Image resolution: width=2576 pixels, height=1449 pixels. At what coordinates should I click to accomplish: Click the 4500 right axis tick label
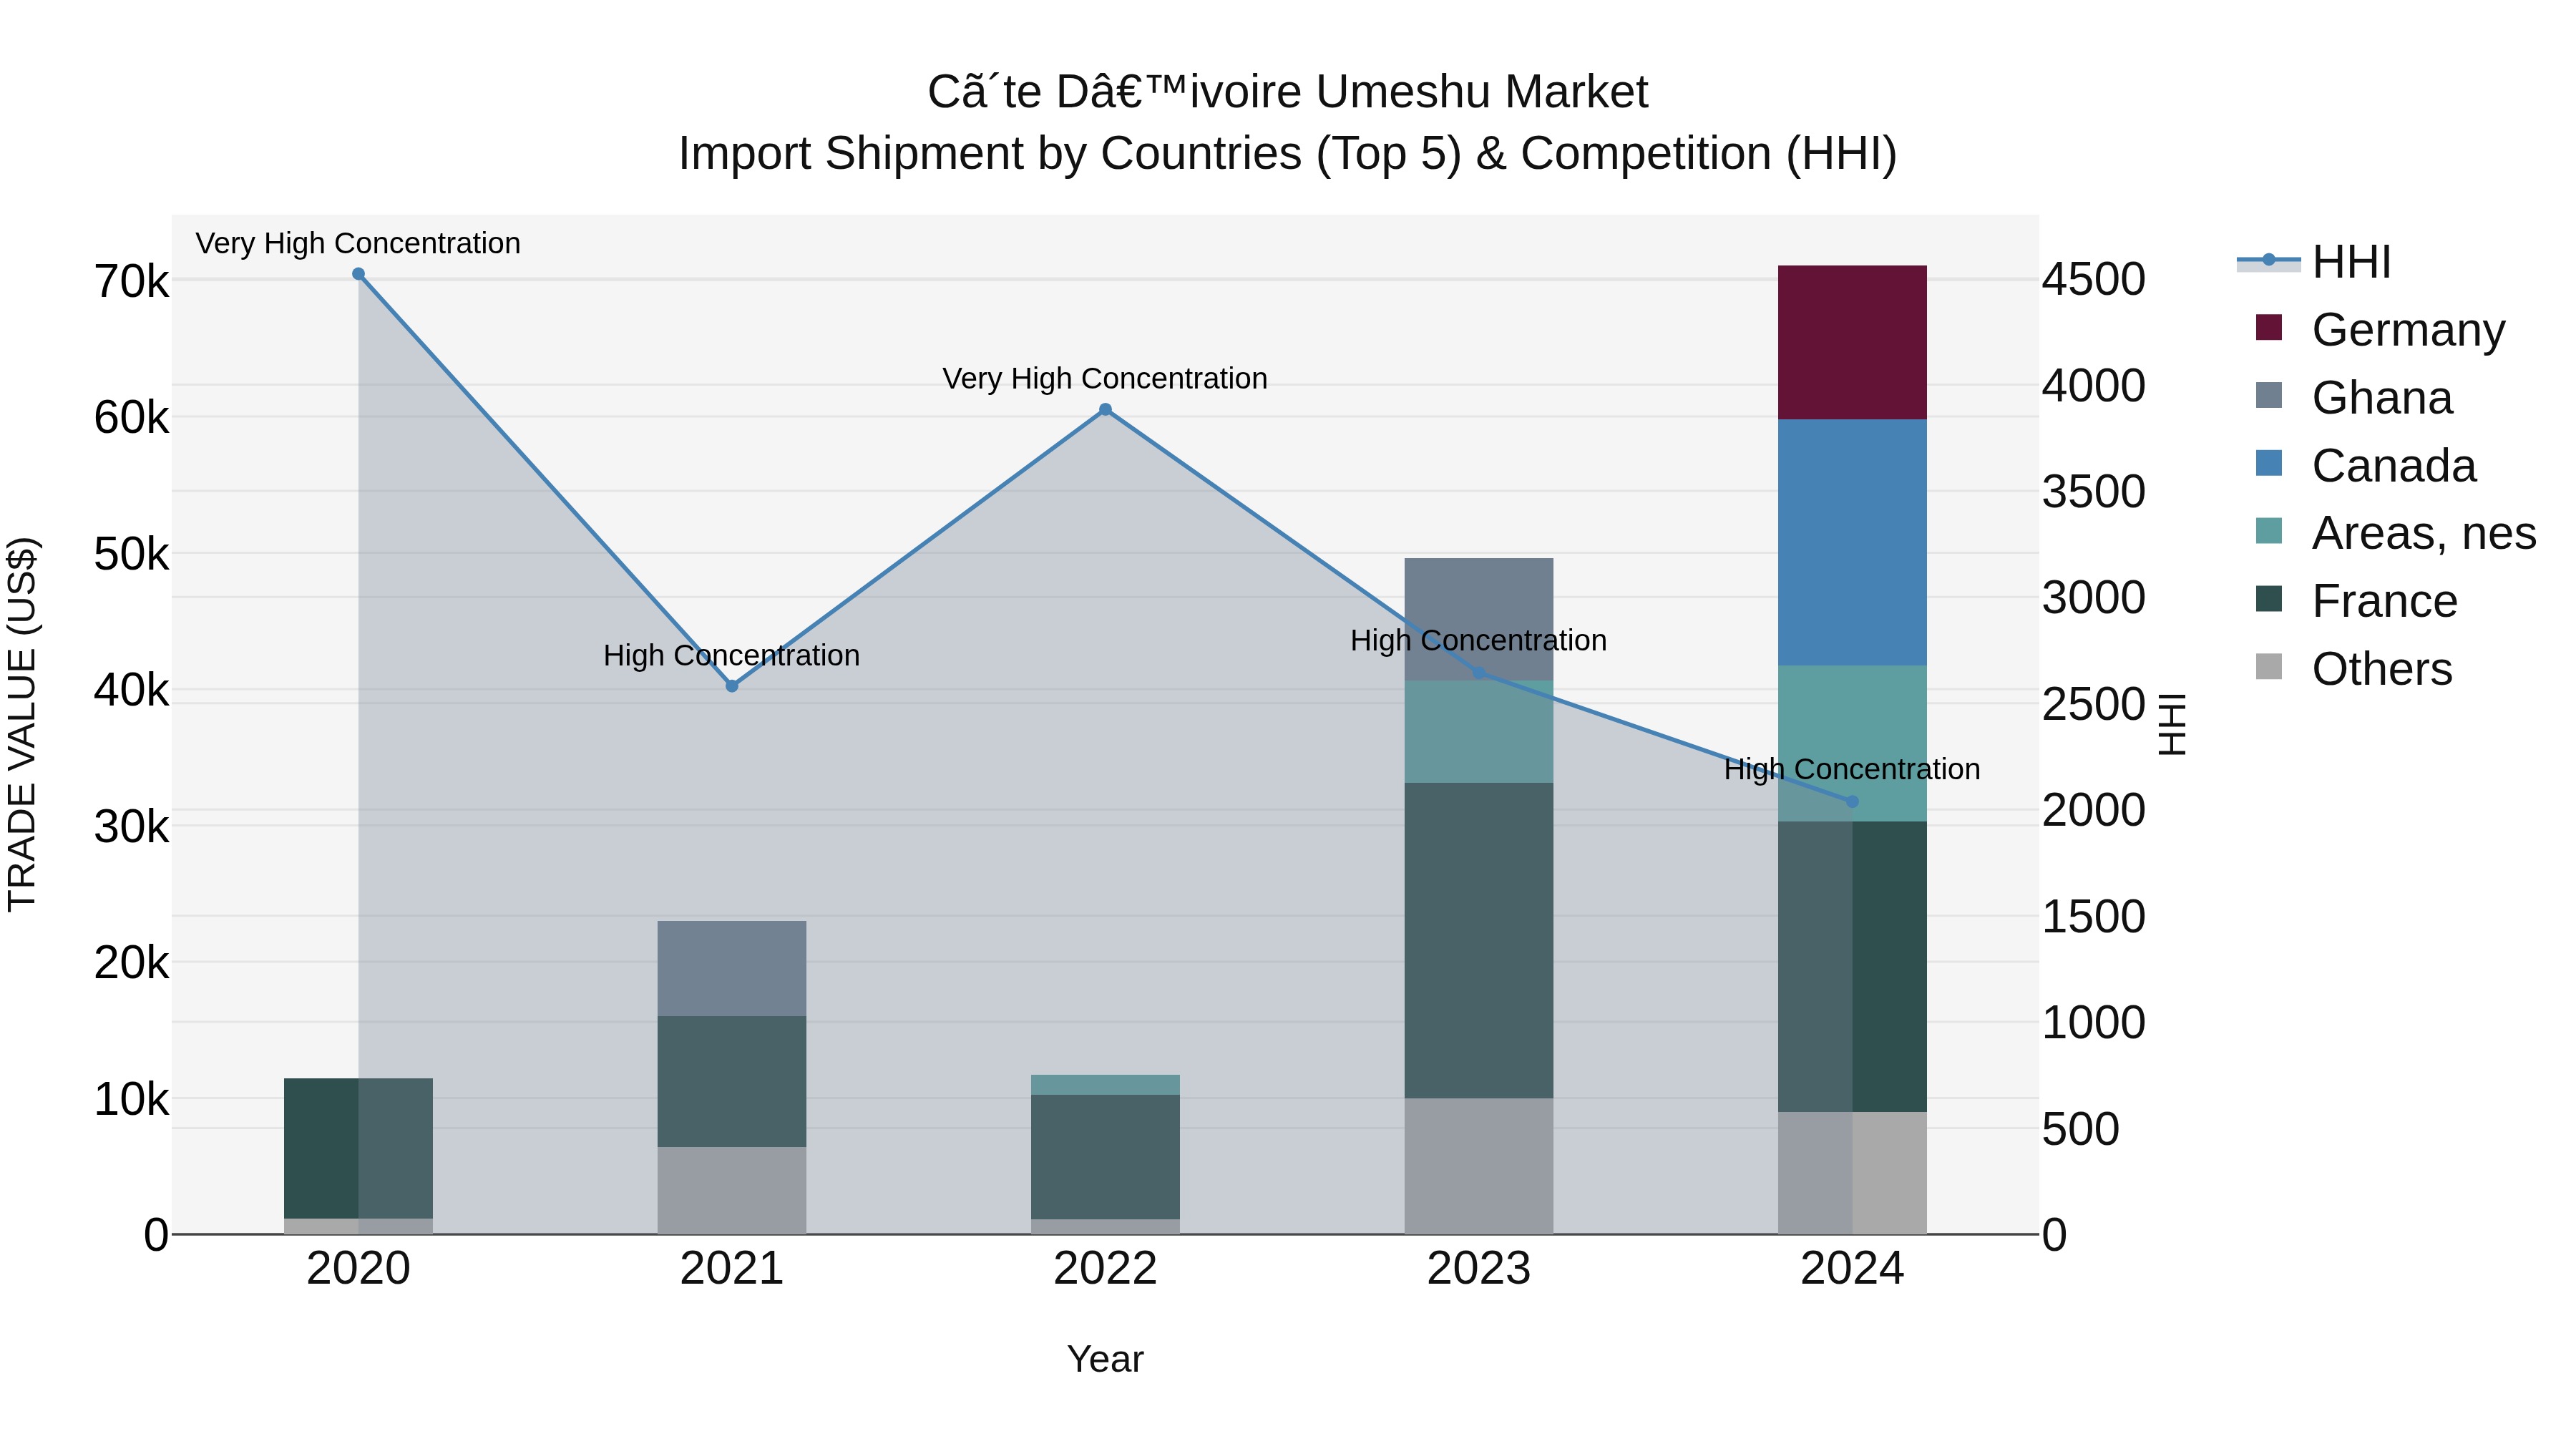pos(2094,279)
